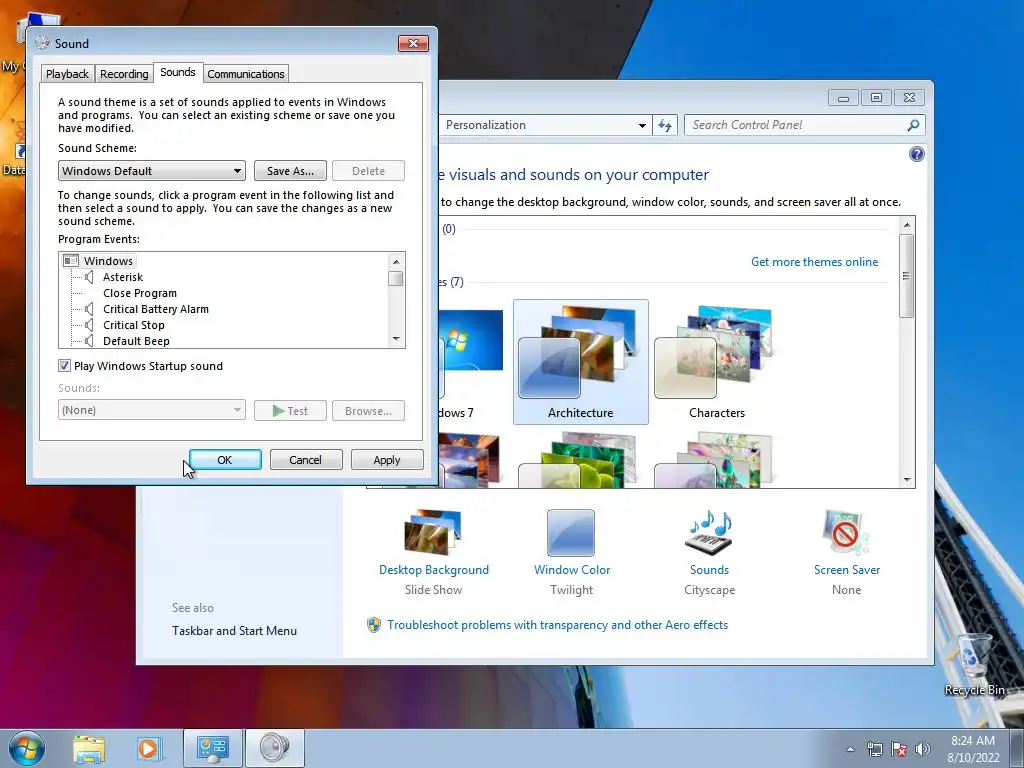Click the Delete scheme button
The width and height of the screenshot is (1024, 768).
point(368,171)
